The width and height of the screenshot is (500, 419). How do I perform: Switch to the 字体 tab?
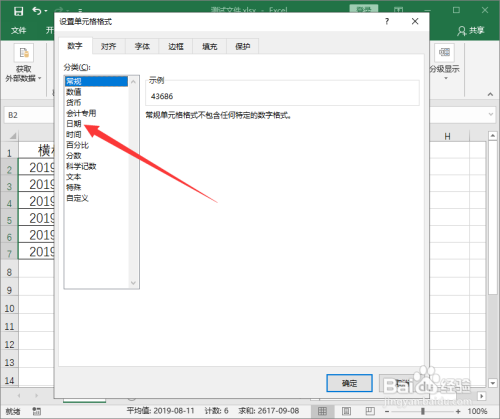click(142, 46)
